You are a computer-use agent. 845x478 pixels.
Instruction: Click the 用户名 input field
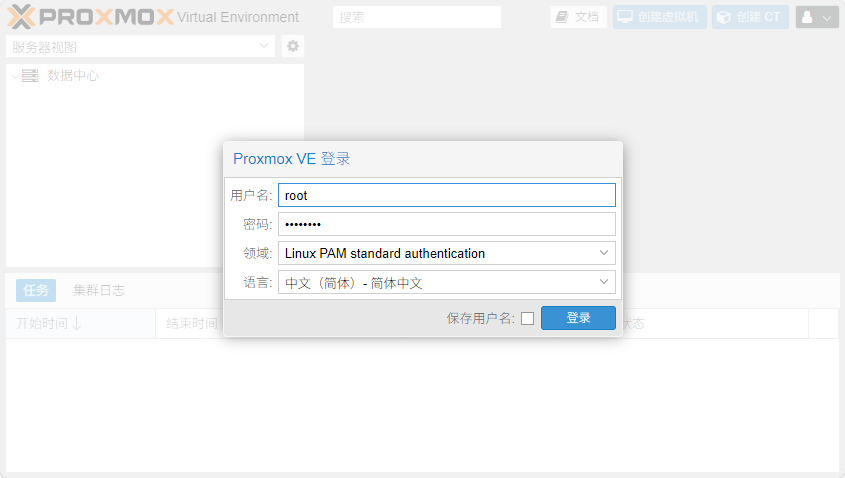[x=446, y=195]
